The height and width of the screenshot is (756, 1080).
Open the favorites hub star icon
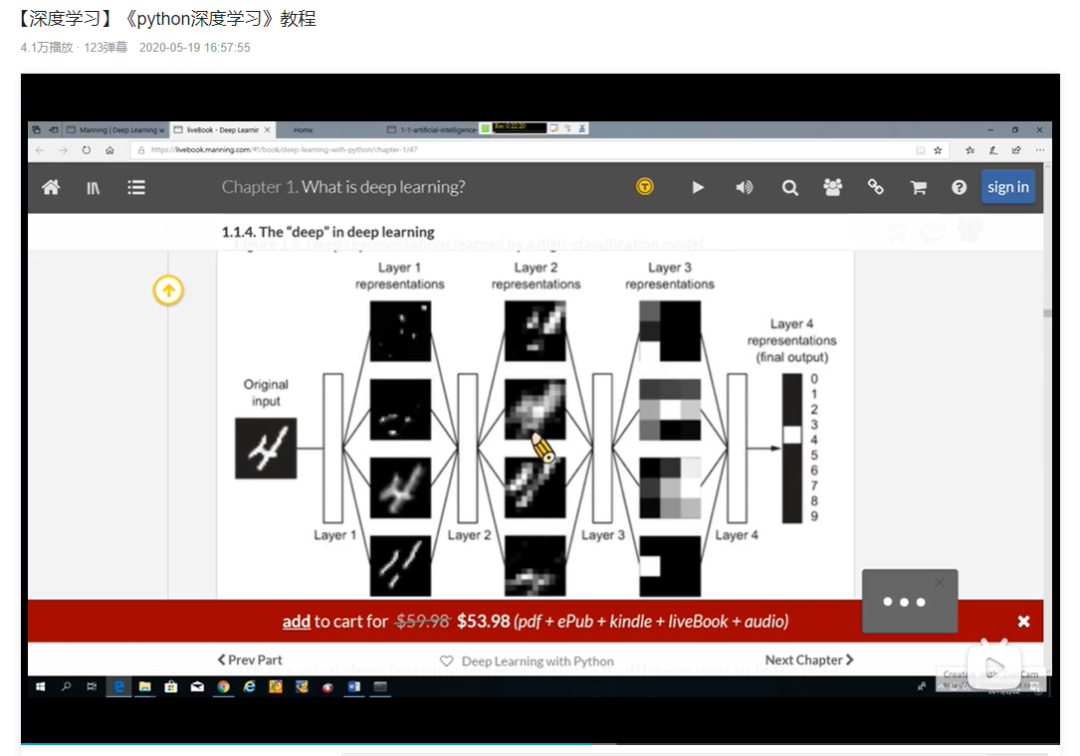click(970, 150)
